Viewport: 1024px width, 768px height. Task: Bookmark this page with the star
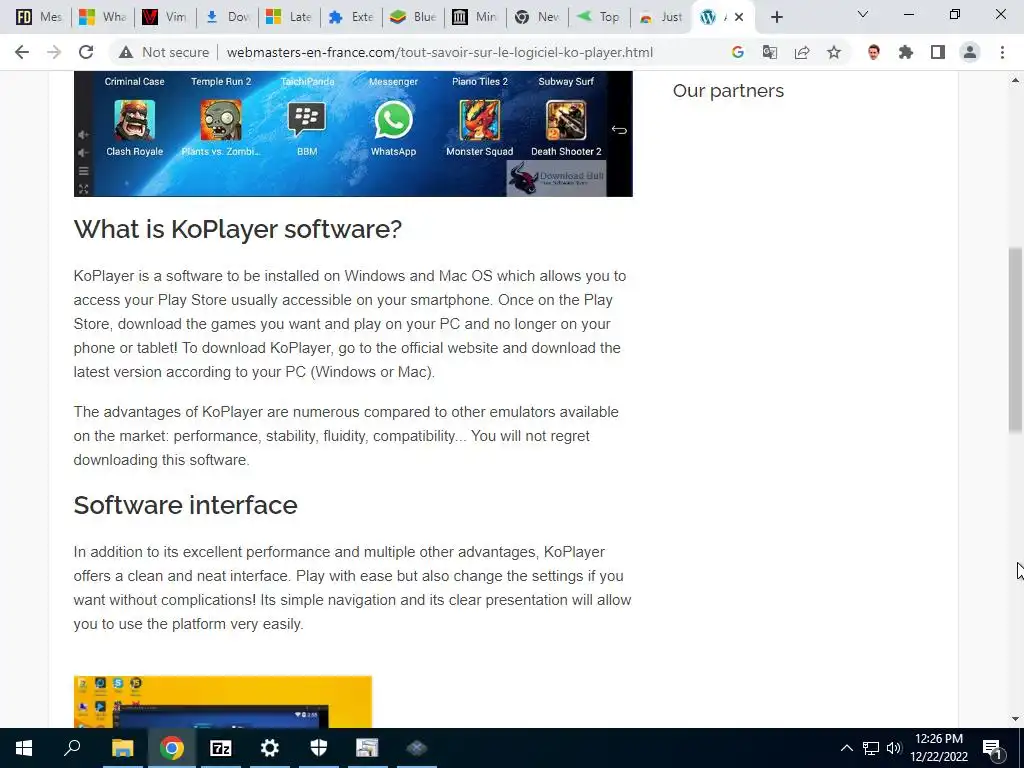click(x=834, y=52)
